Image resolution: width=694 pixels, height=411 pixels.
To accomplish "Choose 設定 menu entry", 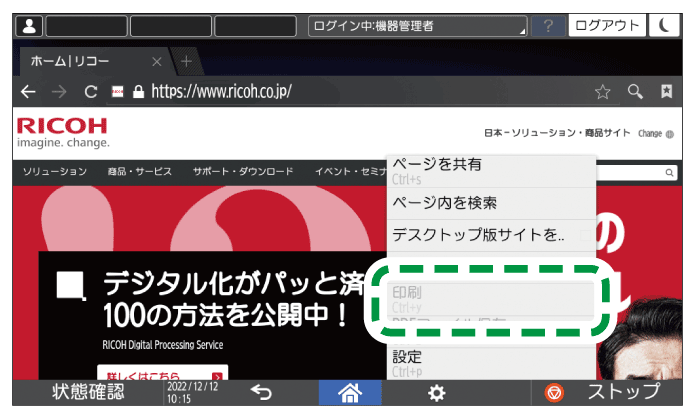I will [491, 364].
